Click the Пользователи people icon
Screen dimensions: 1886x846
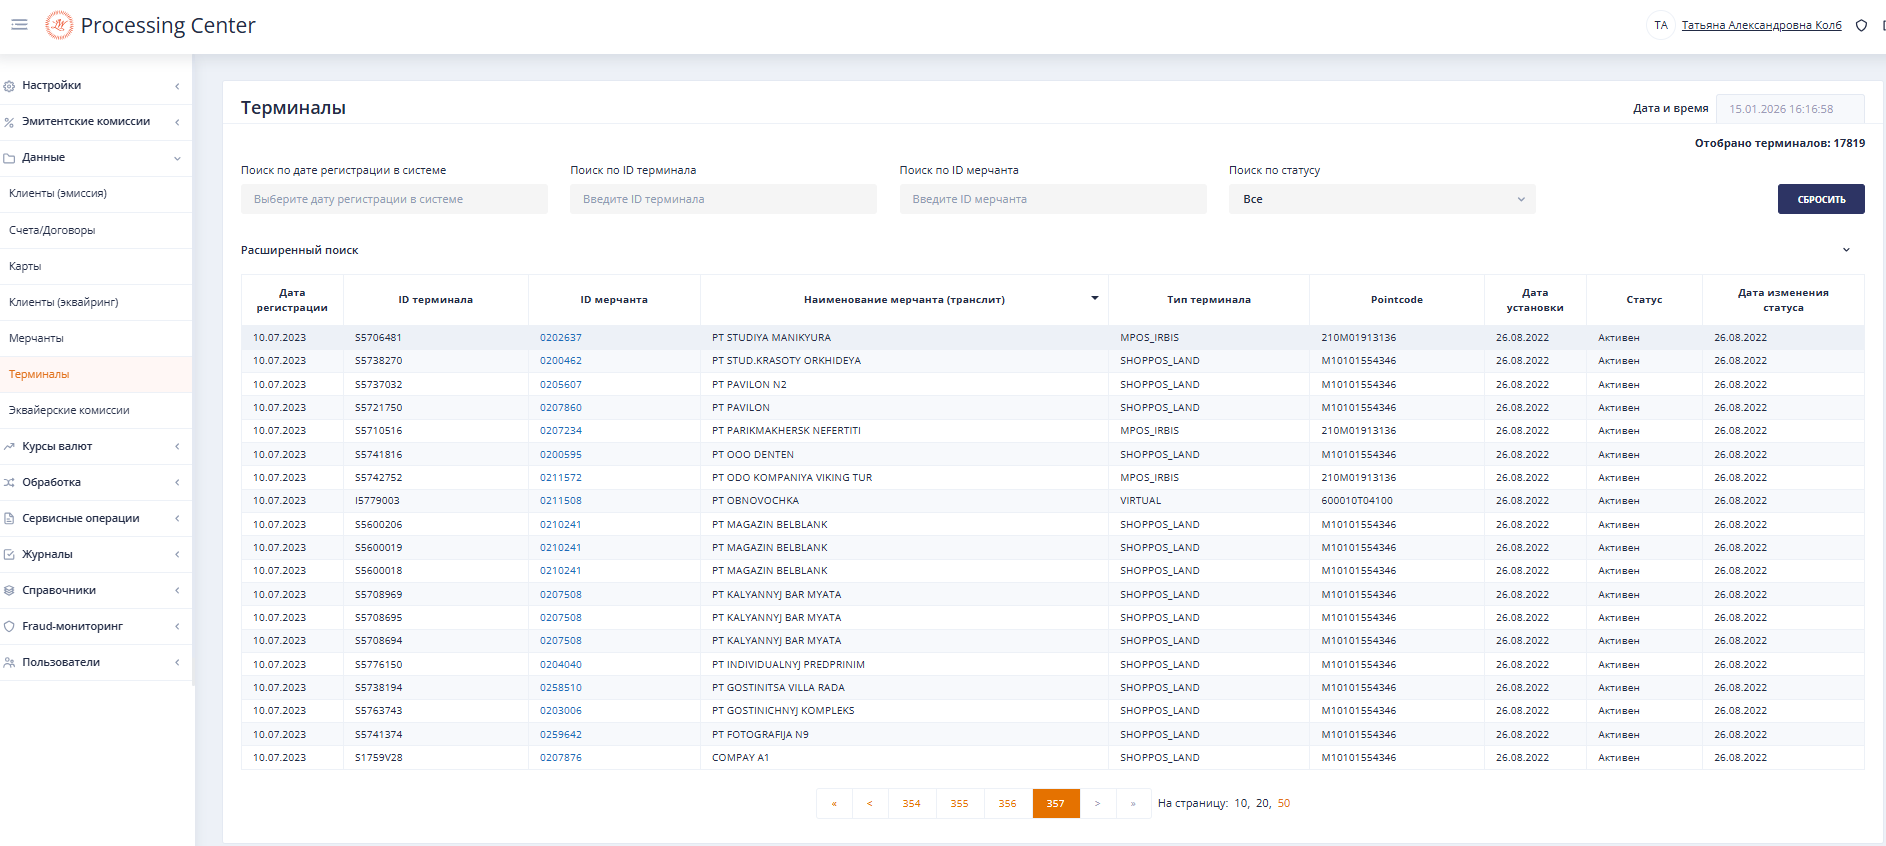[9, 663]
